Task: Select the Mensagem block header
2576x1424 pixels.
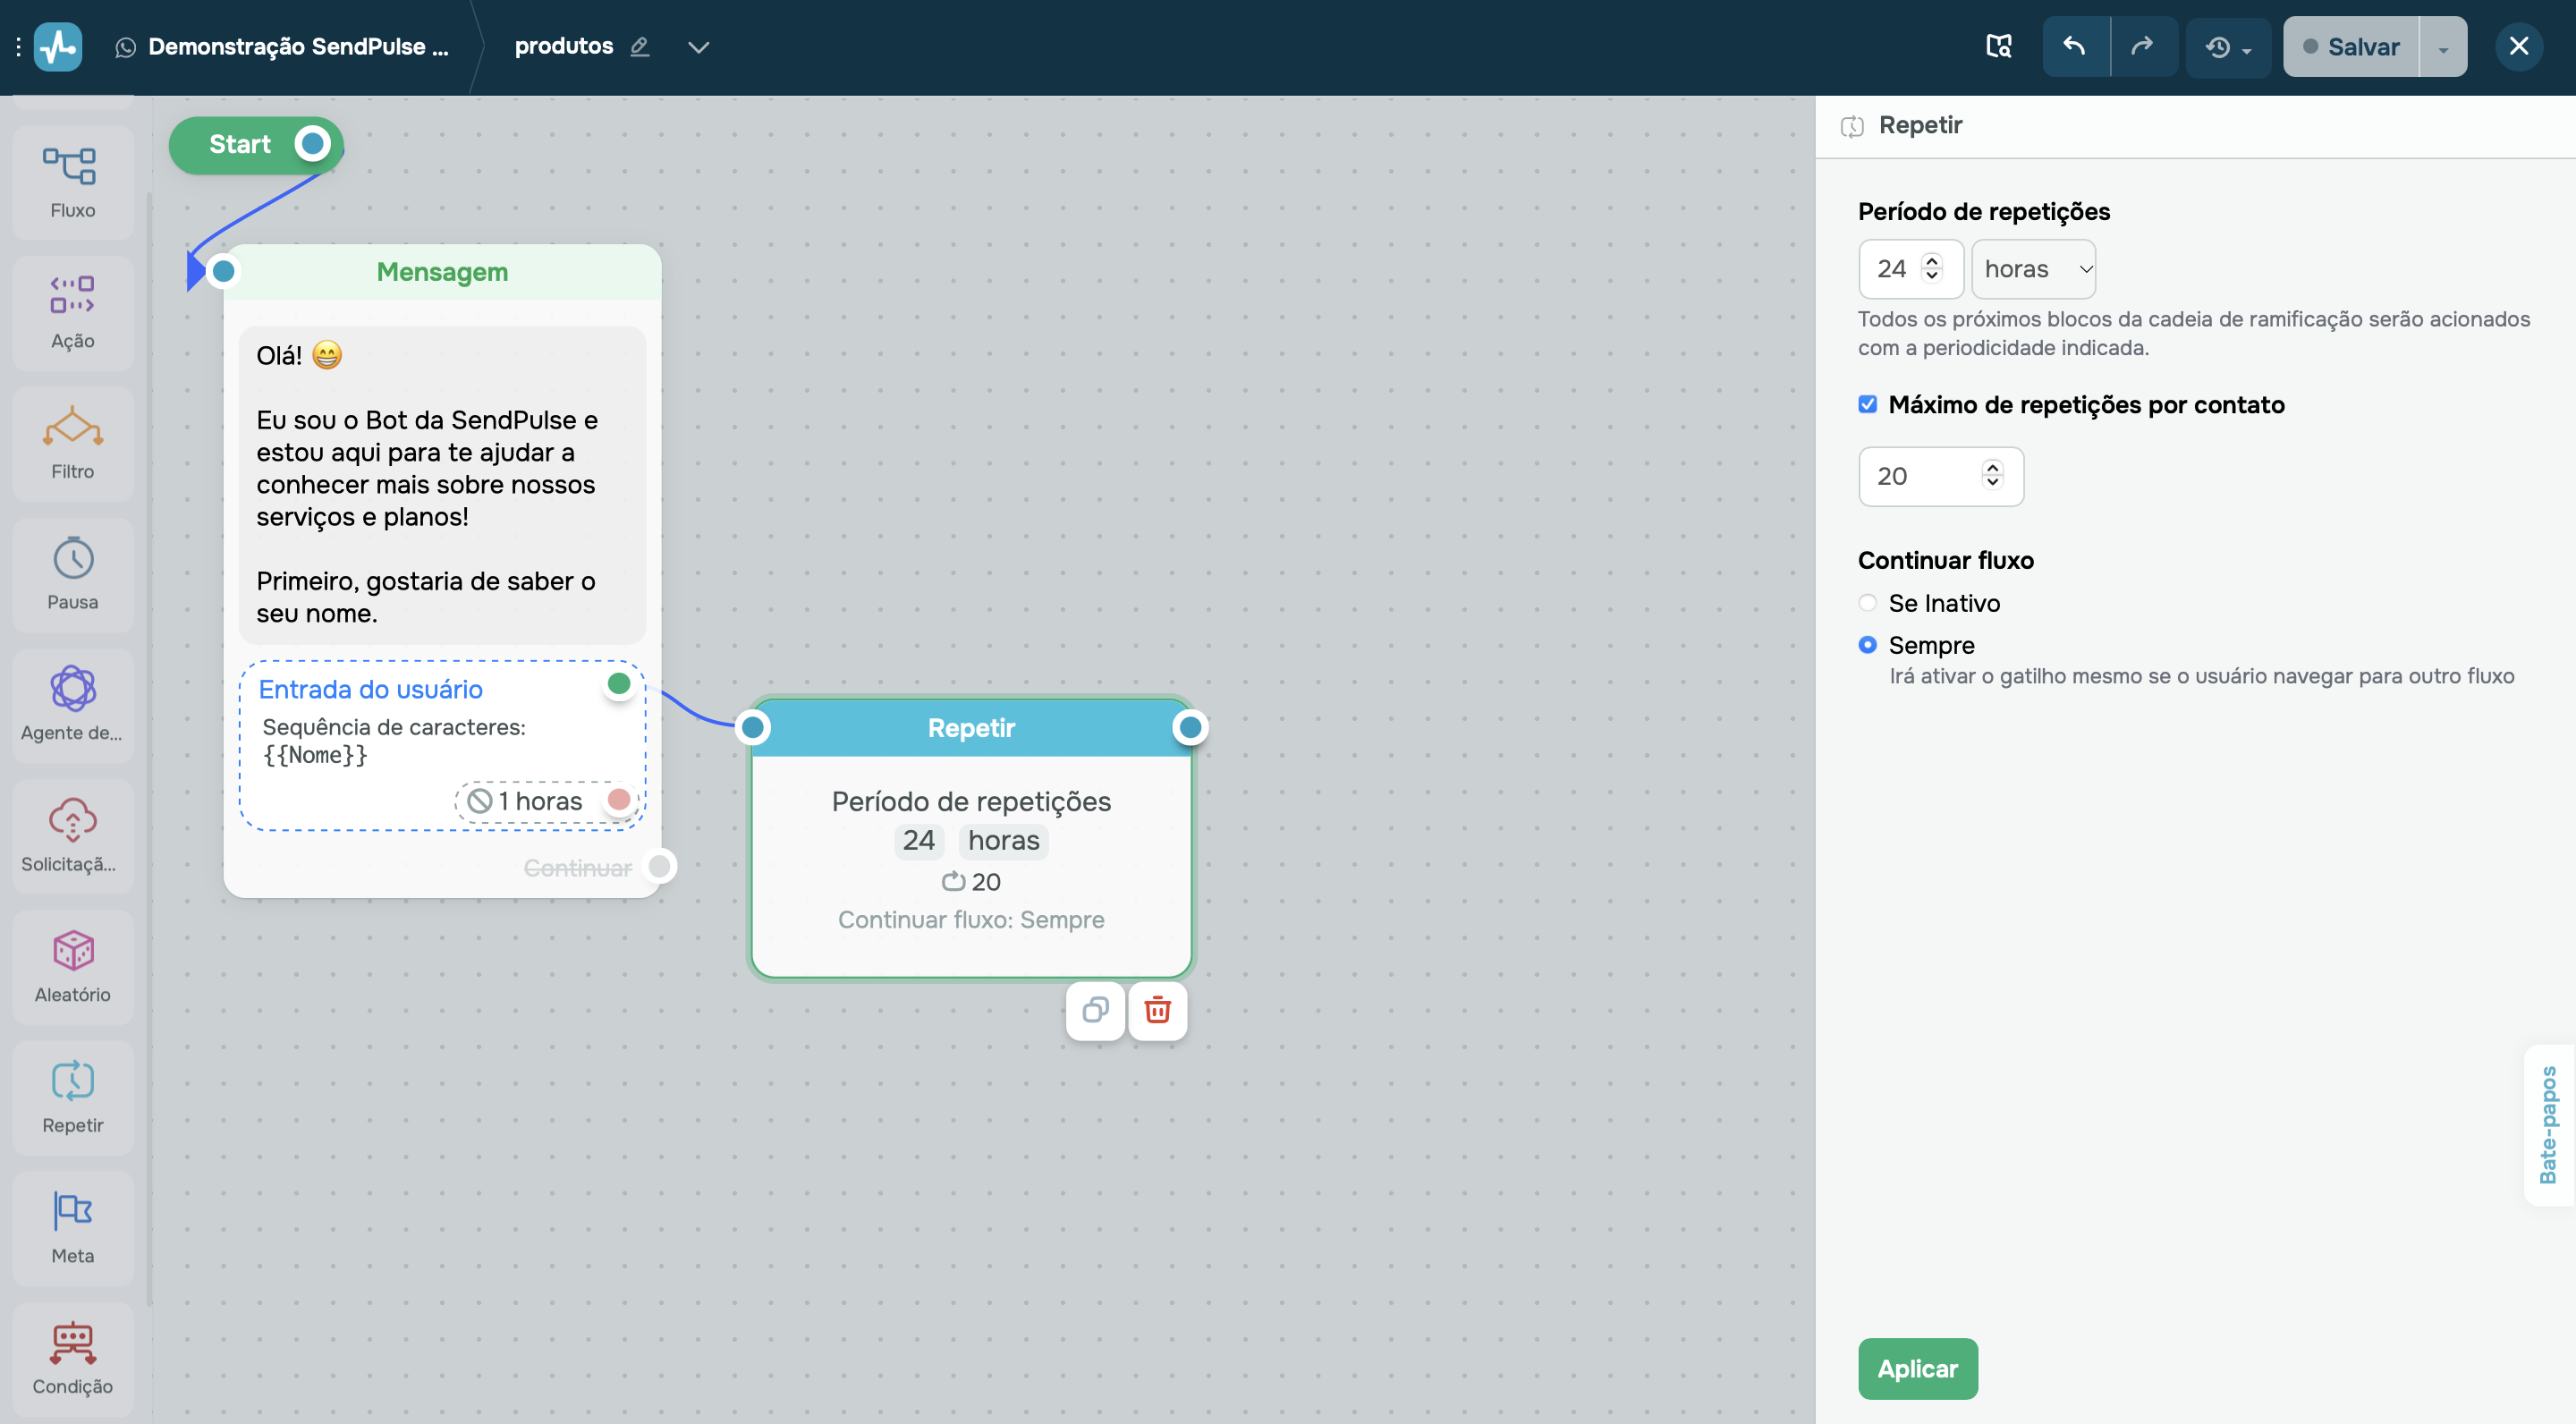Action: (442, 272)
